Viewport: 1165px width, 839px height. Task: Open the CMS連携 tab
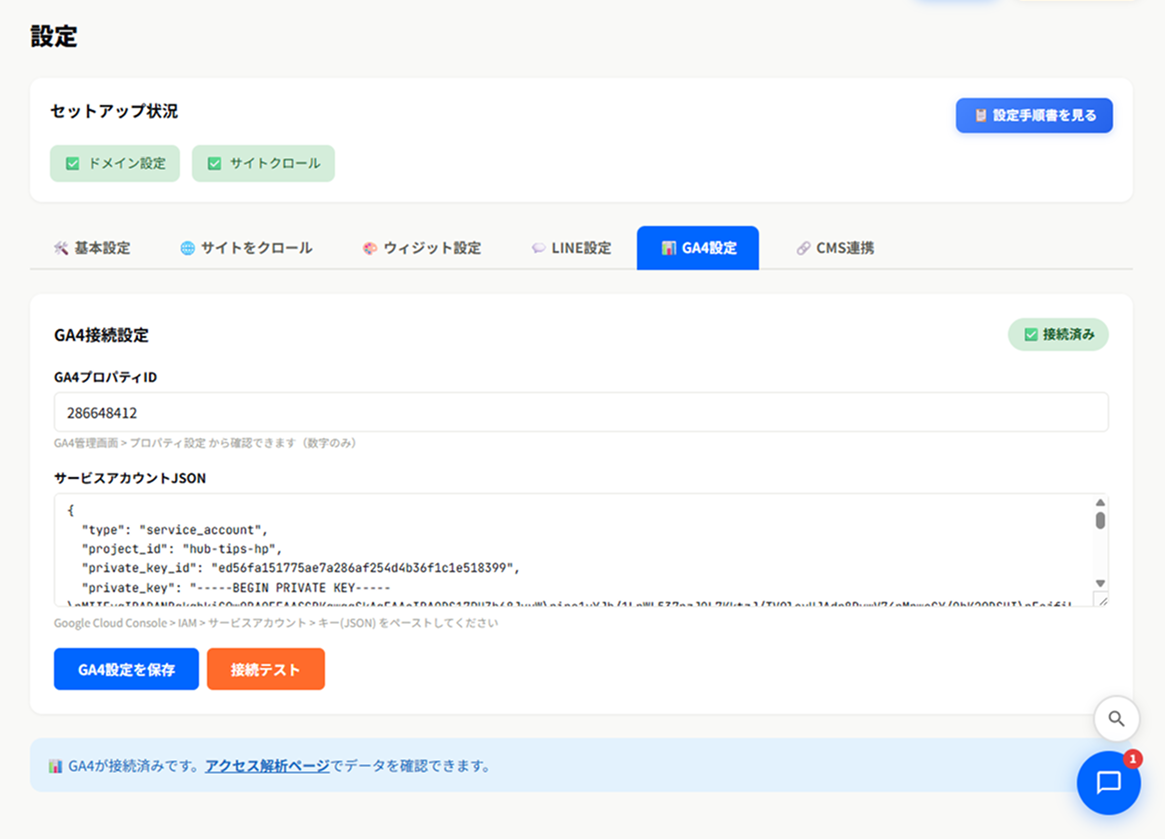pyautogui.click(x=835, y=248)
